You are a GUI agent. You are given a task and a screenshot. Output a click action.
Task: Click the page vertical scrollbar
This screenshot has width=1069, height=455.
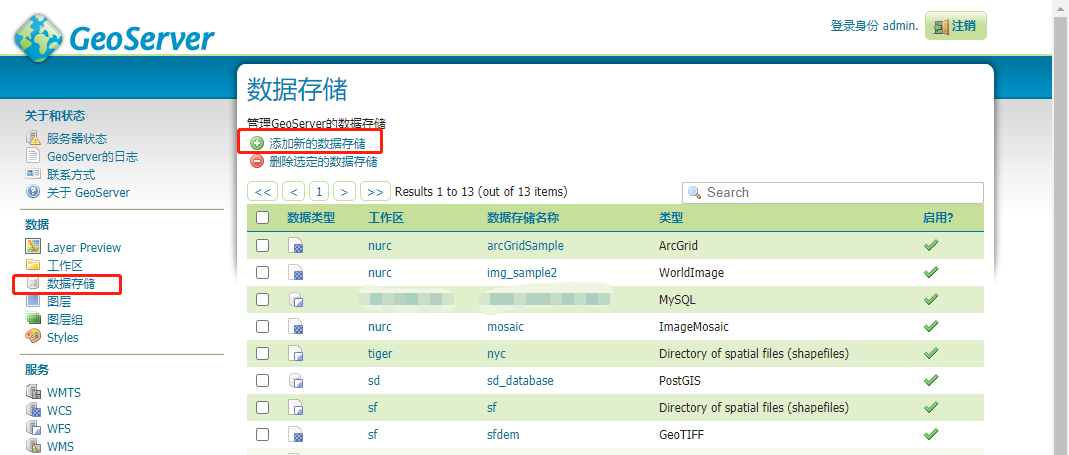pyautogui.click(x=1060, y=227)
